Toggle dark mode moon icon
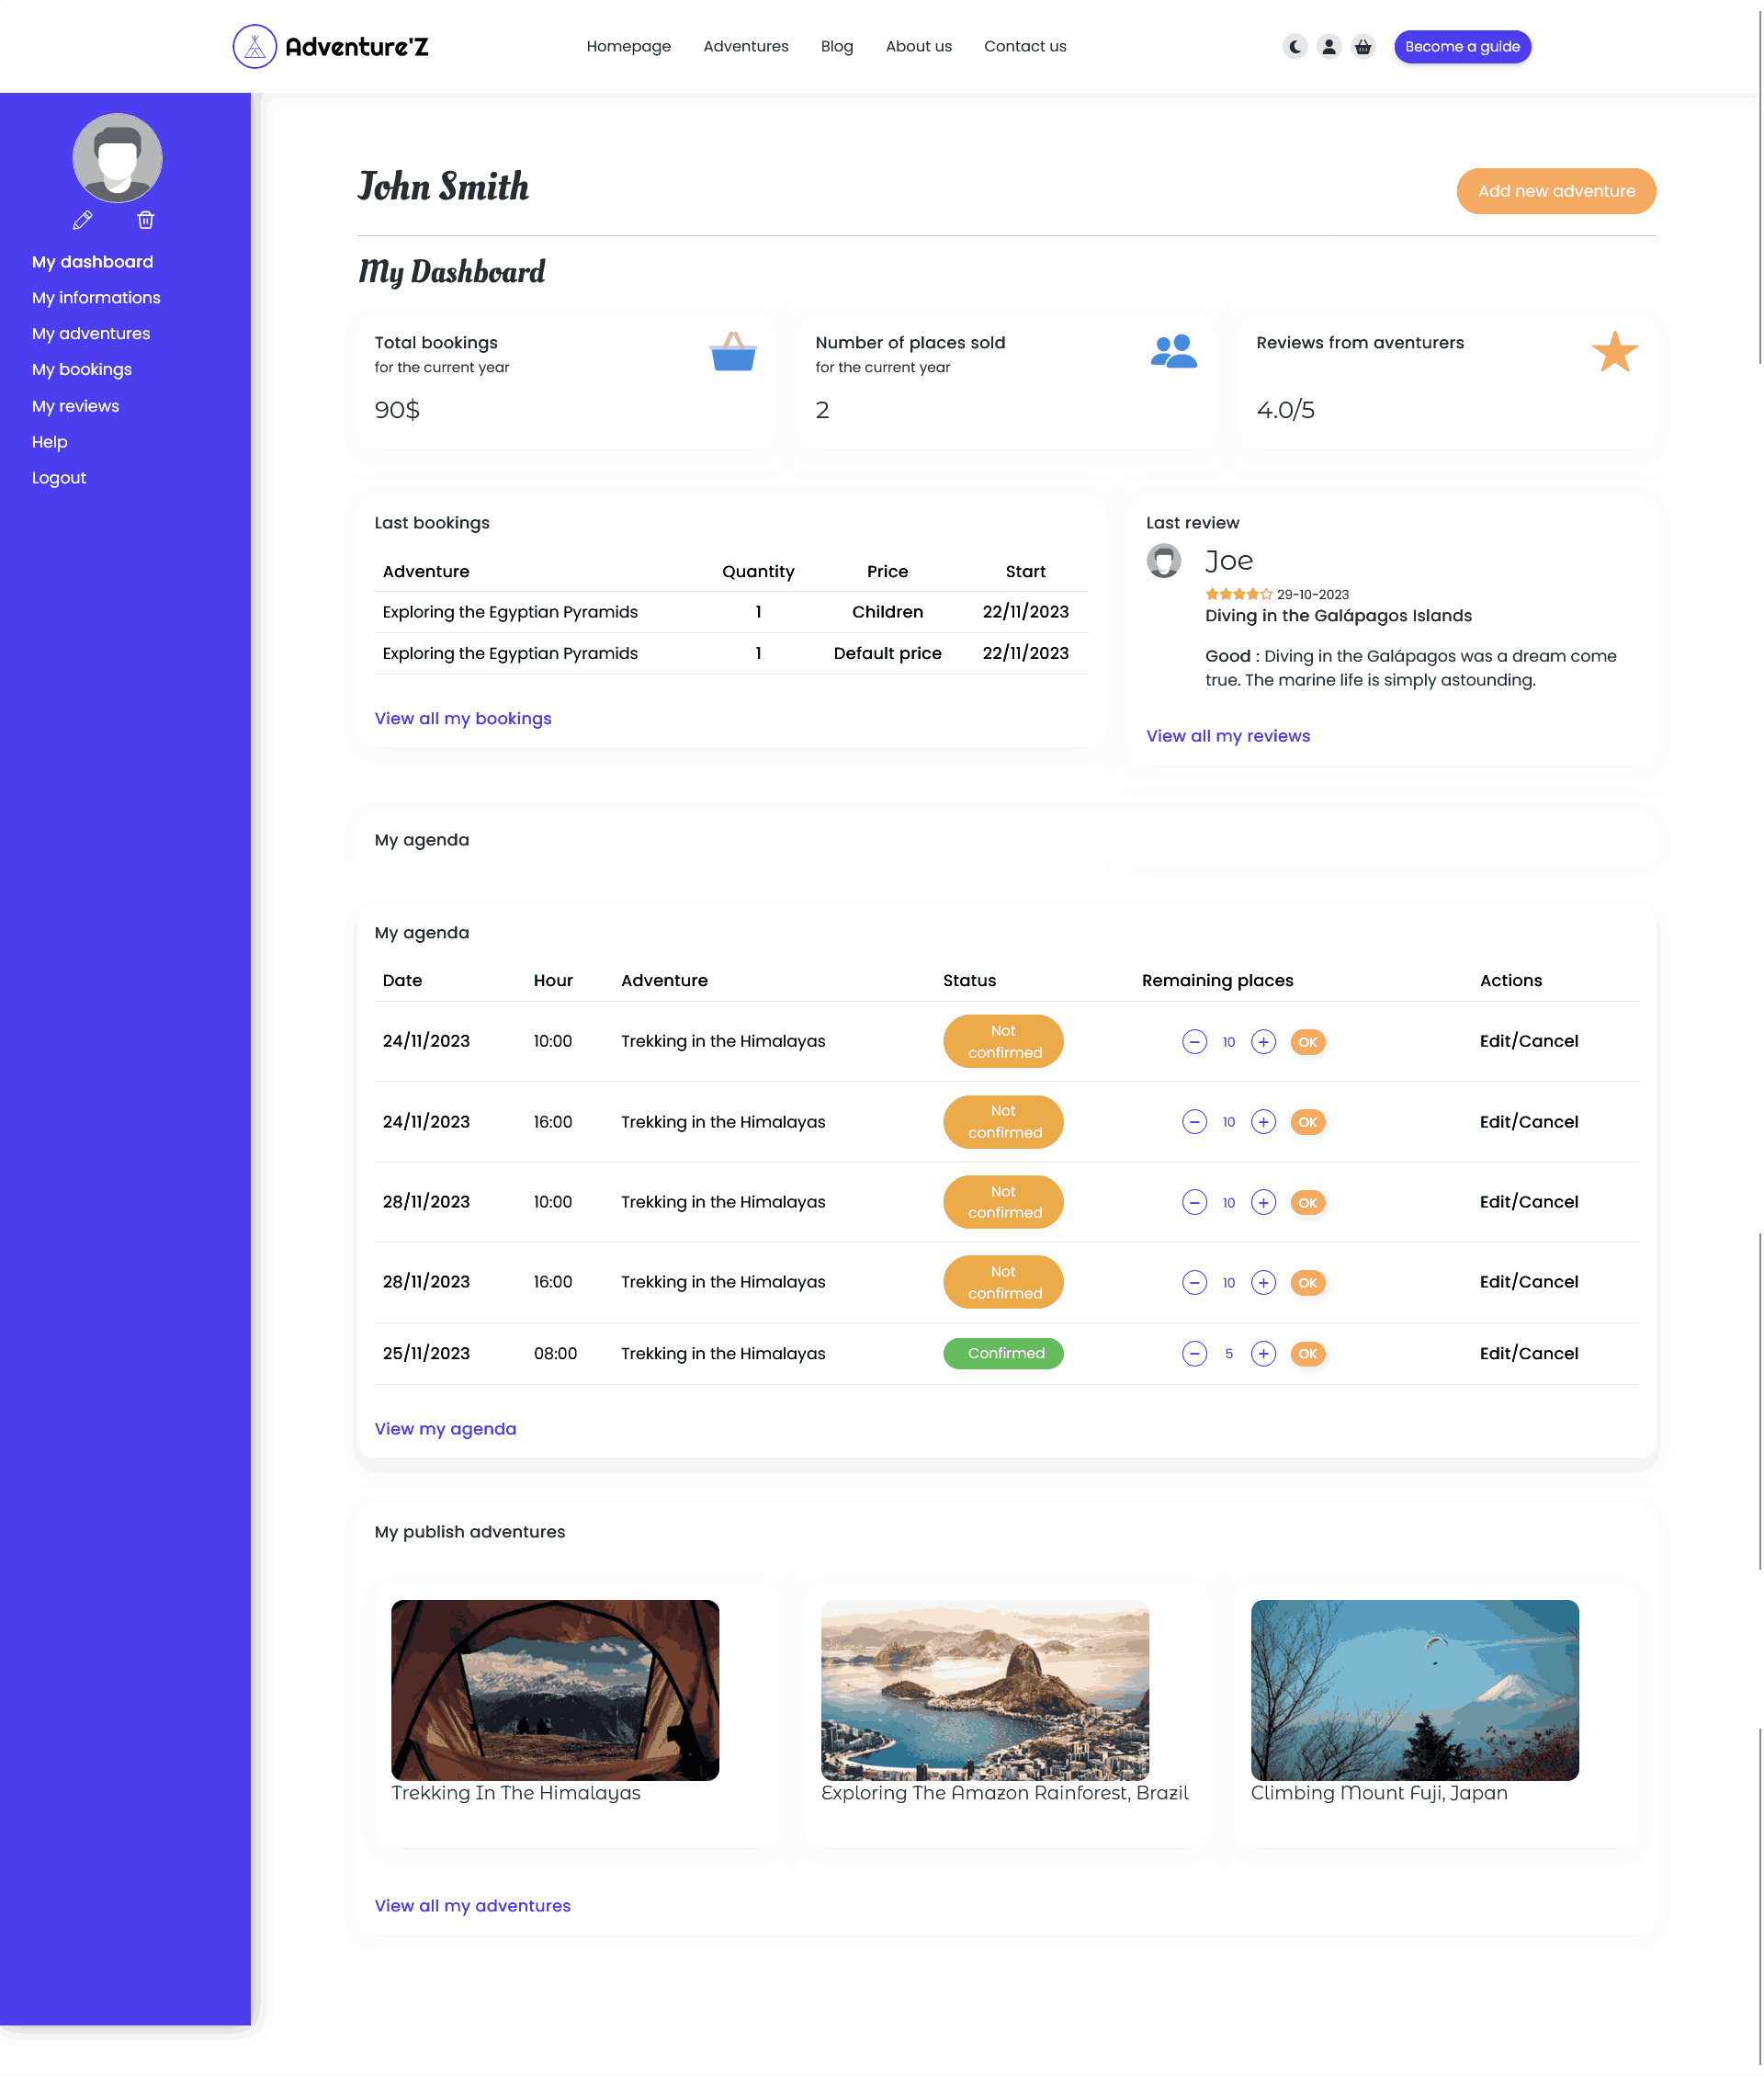 click(1295, 46)
